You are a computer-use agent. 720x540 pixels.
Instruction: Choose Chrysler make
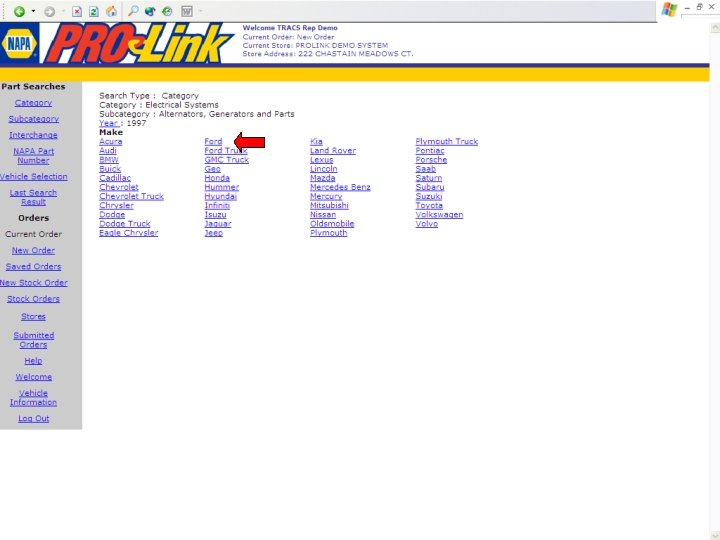point(116,206)
